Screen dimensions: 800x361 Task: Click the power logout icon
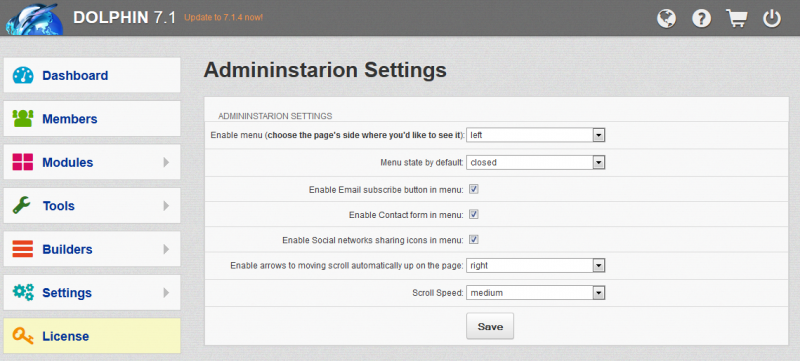pyautogui.click(x=772, y=19)
